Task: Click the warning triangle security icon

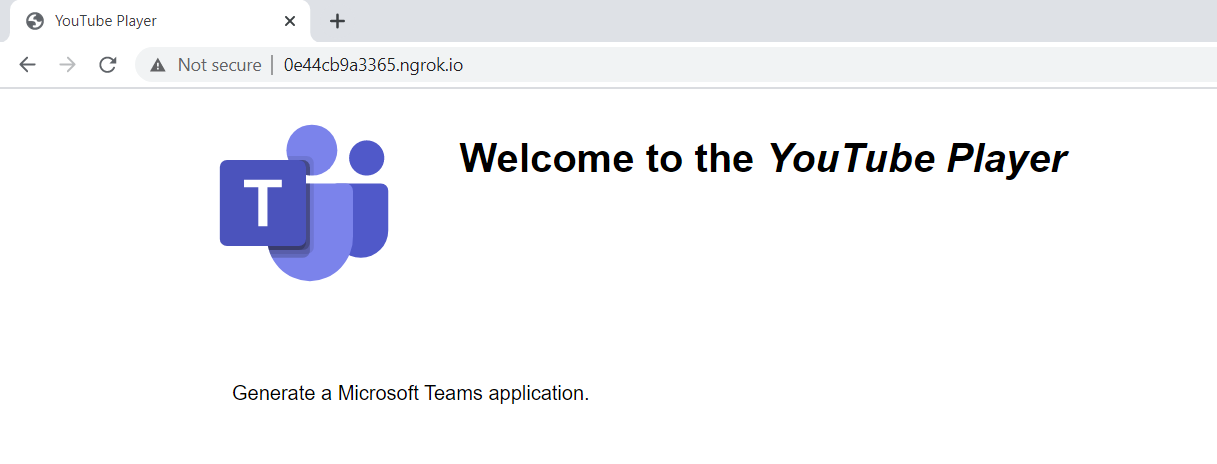Action: pos(157,66)
